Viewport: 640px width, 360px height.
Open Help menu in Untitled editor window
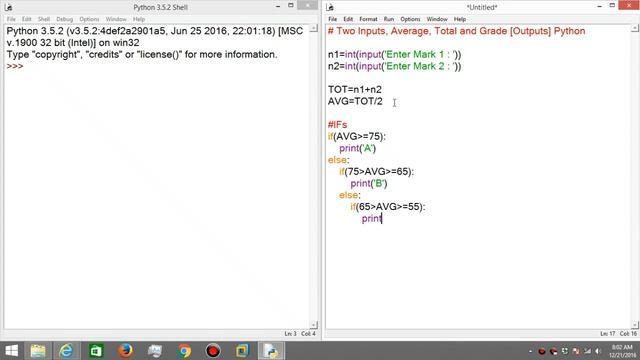coord(460,19)
